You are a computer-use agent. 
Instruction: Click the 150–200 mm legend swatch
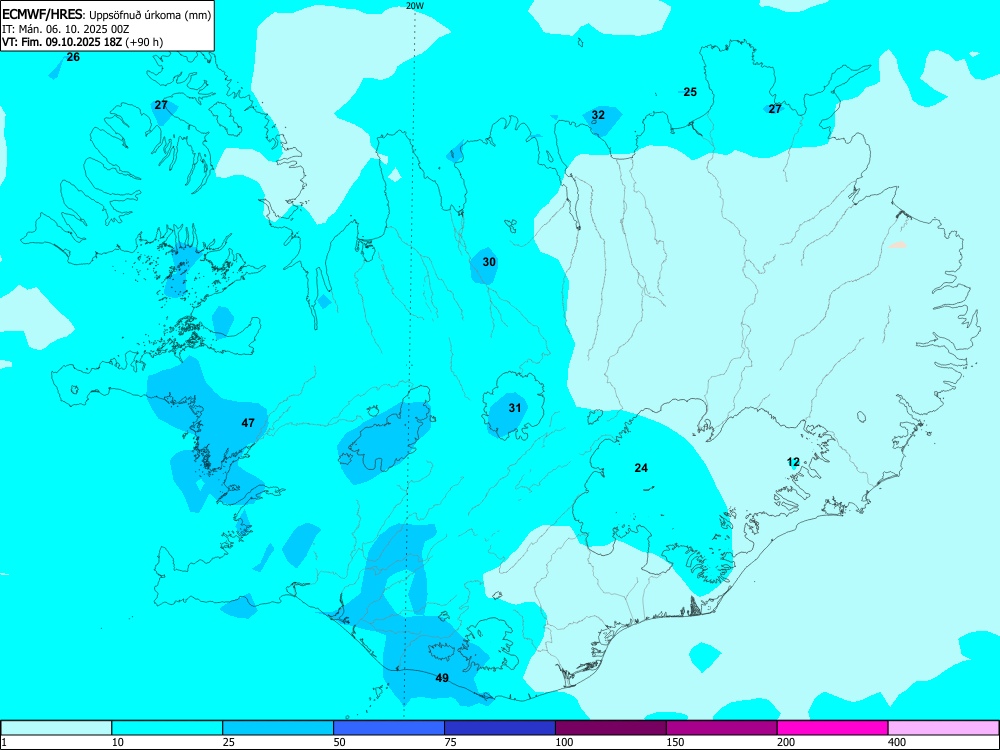pos(722,728)
